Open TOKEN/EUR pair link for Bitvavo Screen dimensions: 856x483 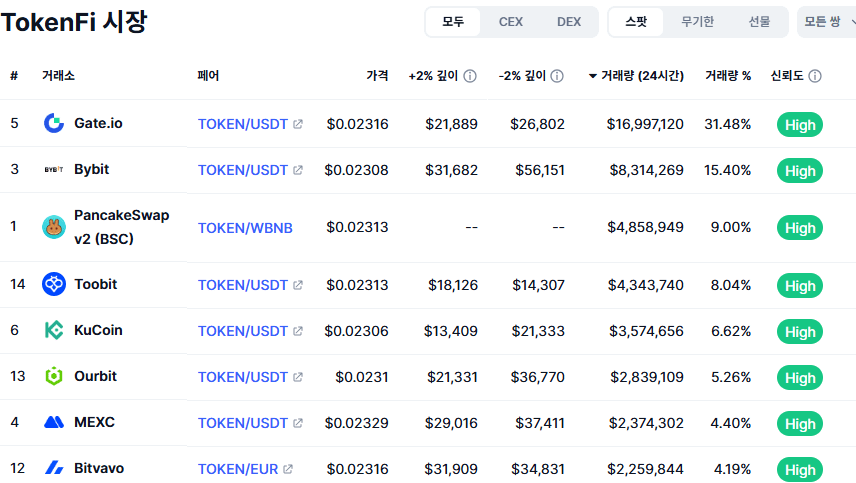tap(238, 469)
